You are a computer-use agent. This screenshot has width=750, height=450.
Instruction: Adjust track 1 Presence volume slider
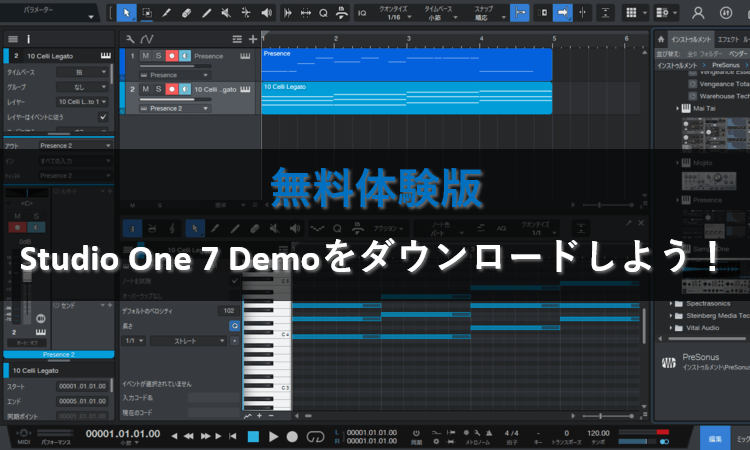pyautogui.click(x=175, y=66)
